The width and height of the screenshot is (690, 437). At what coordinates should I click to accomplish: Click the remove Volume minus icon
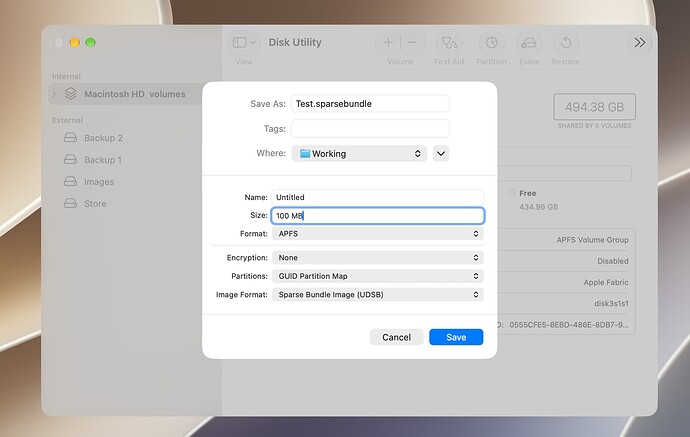coord(412,42)
